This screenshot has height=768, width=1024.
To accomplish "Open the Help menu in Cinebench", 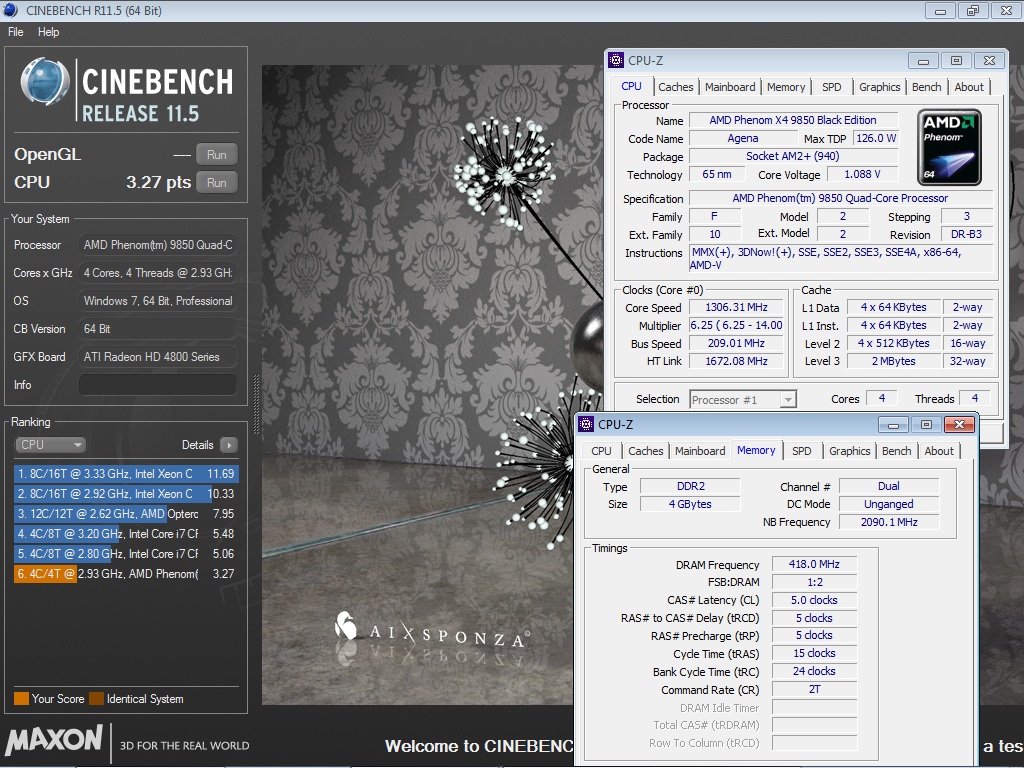I will 48,32.
